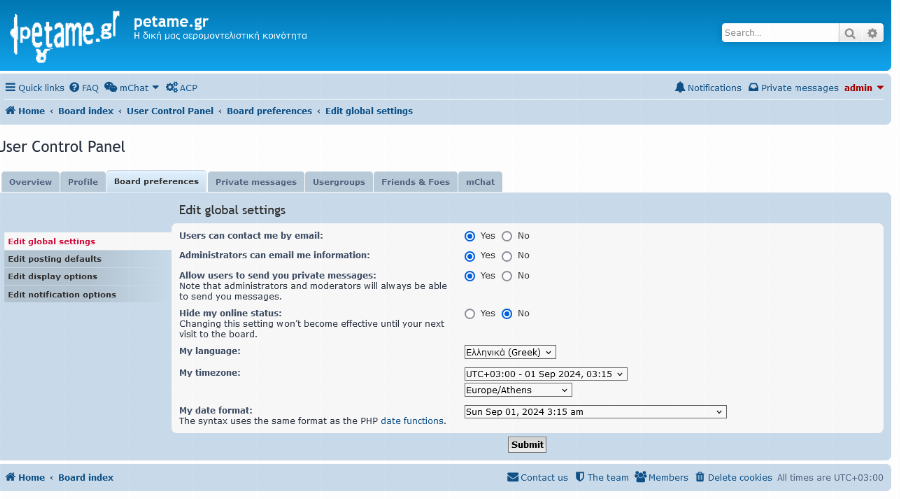Open the admin username link
This screenshot has width=900, height=499.
pos(858,88)
